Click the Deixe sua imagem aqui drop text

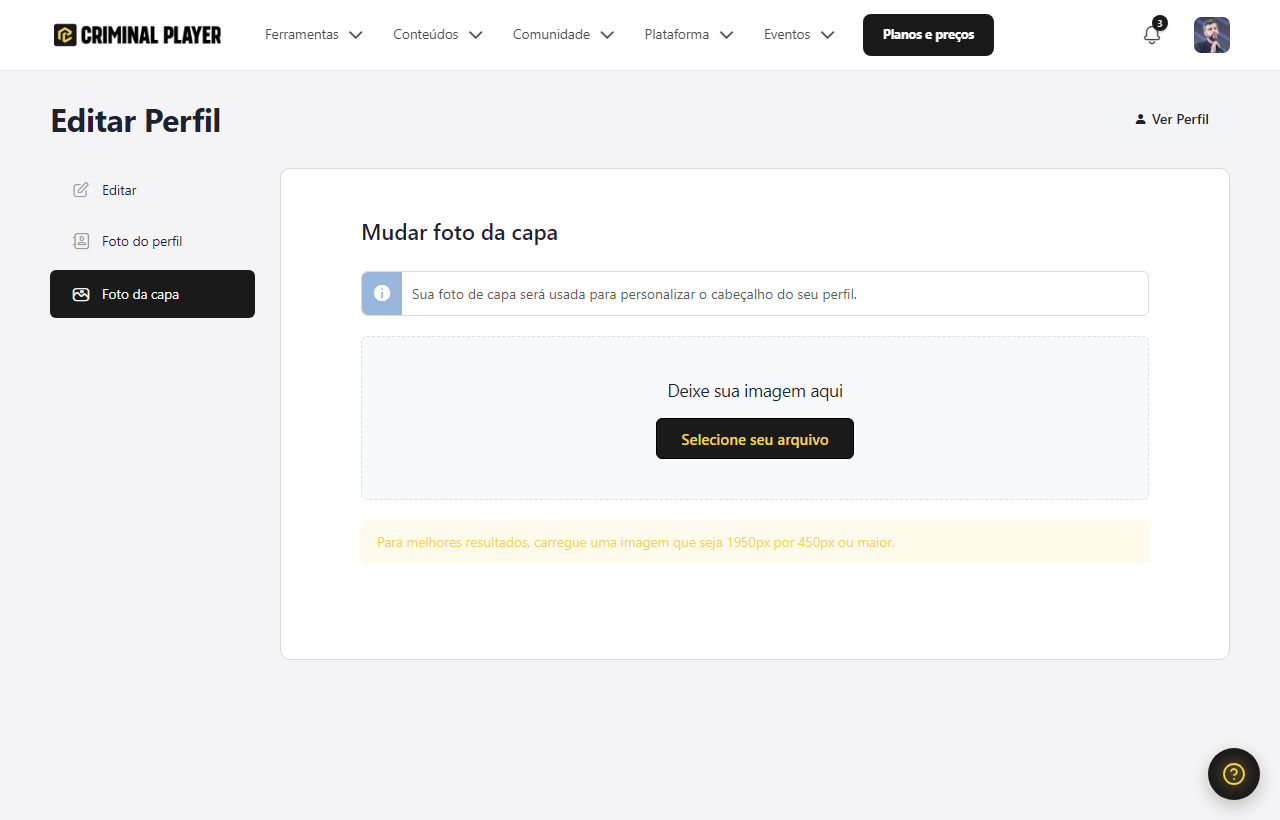coord(755,391)
